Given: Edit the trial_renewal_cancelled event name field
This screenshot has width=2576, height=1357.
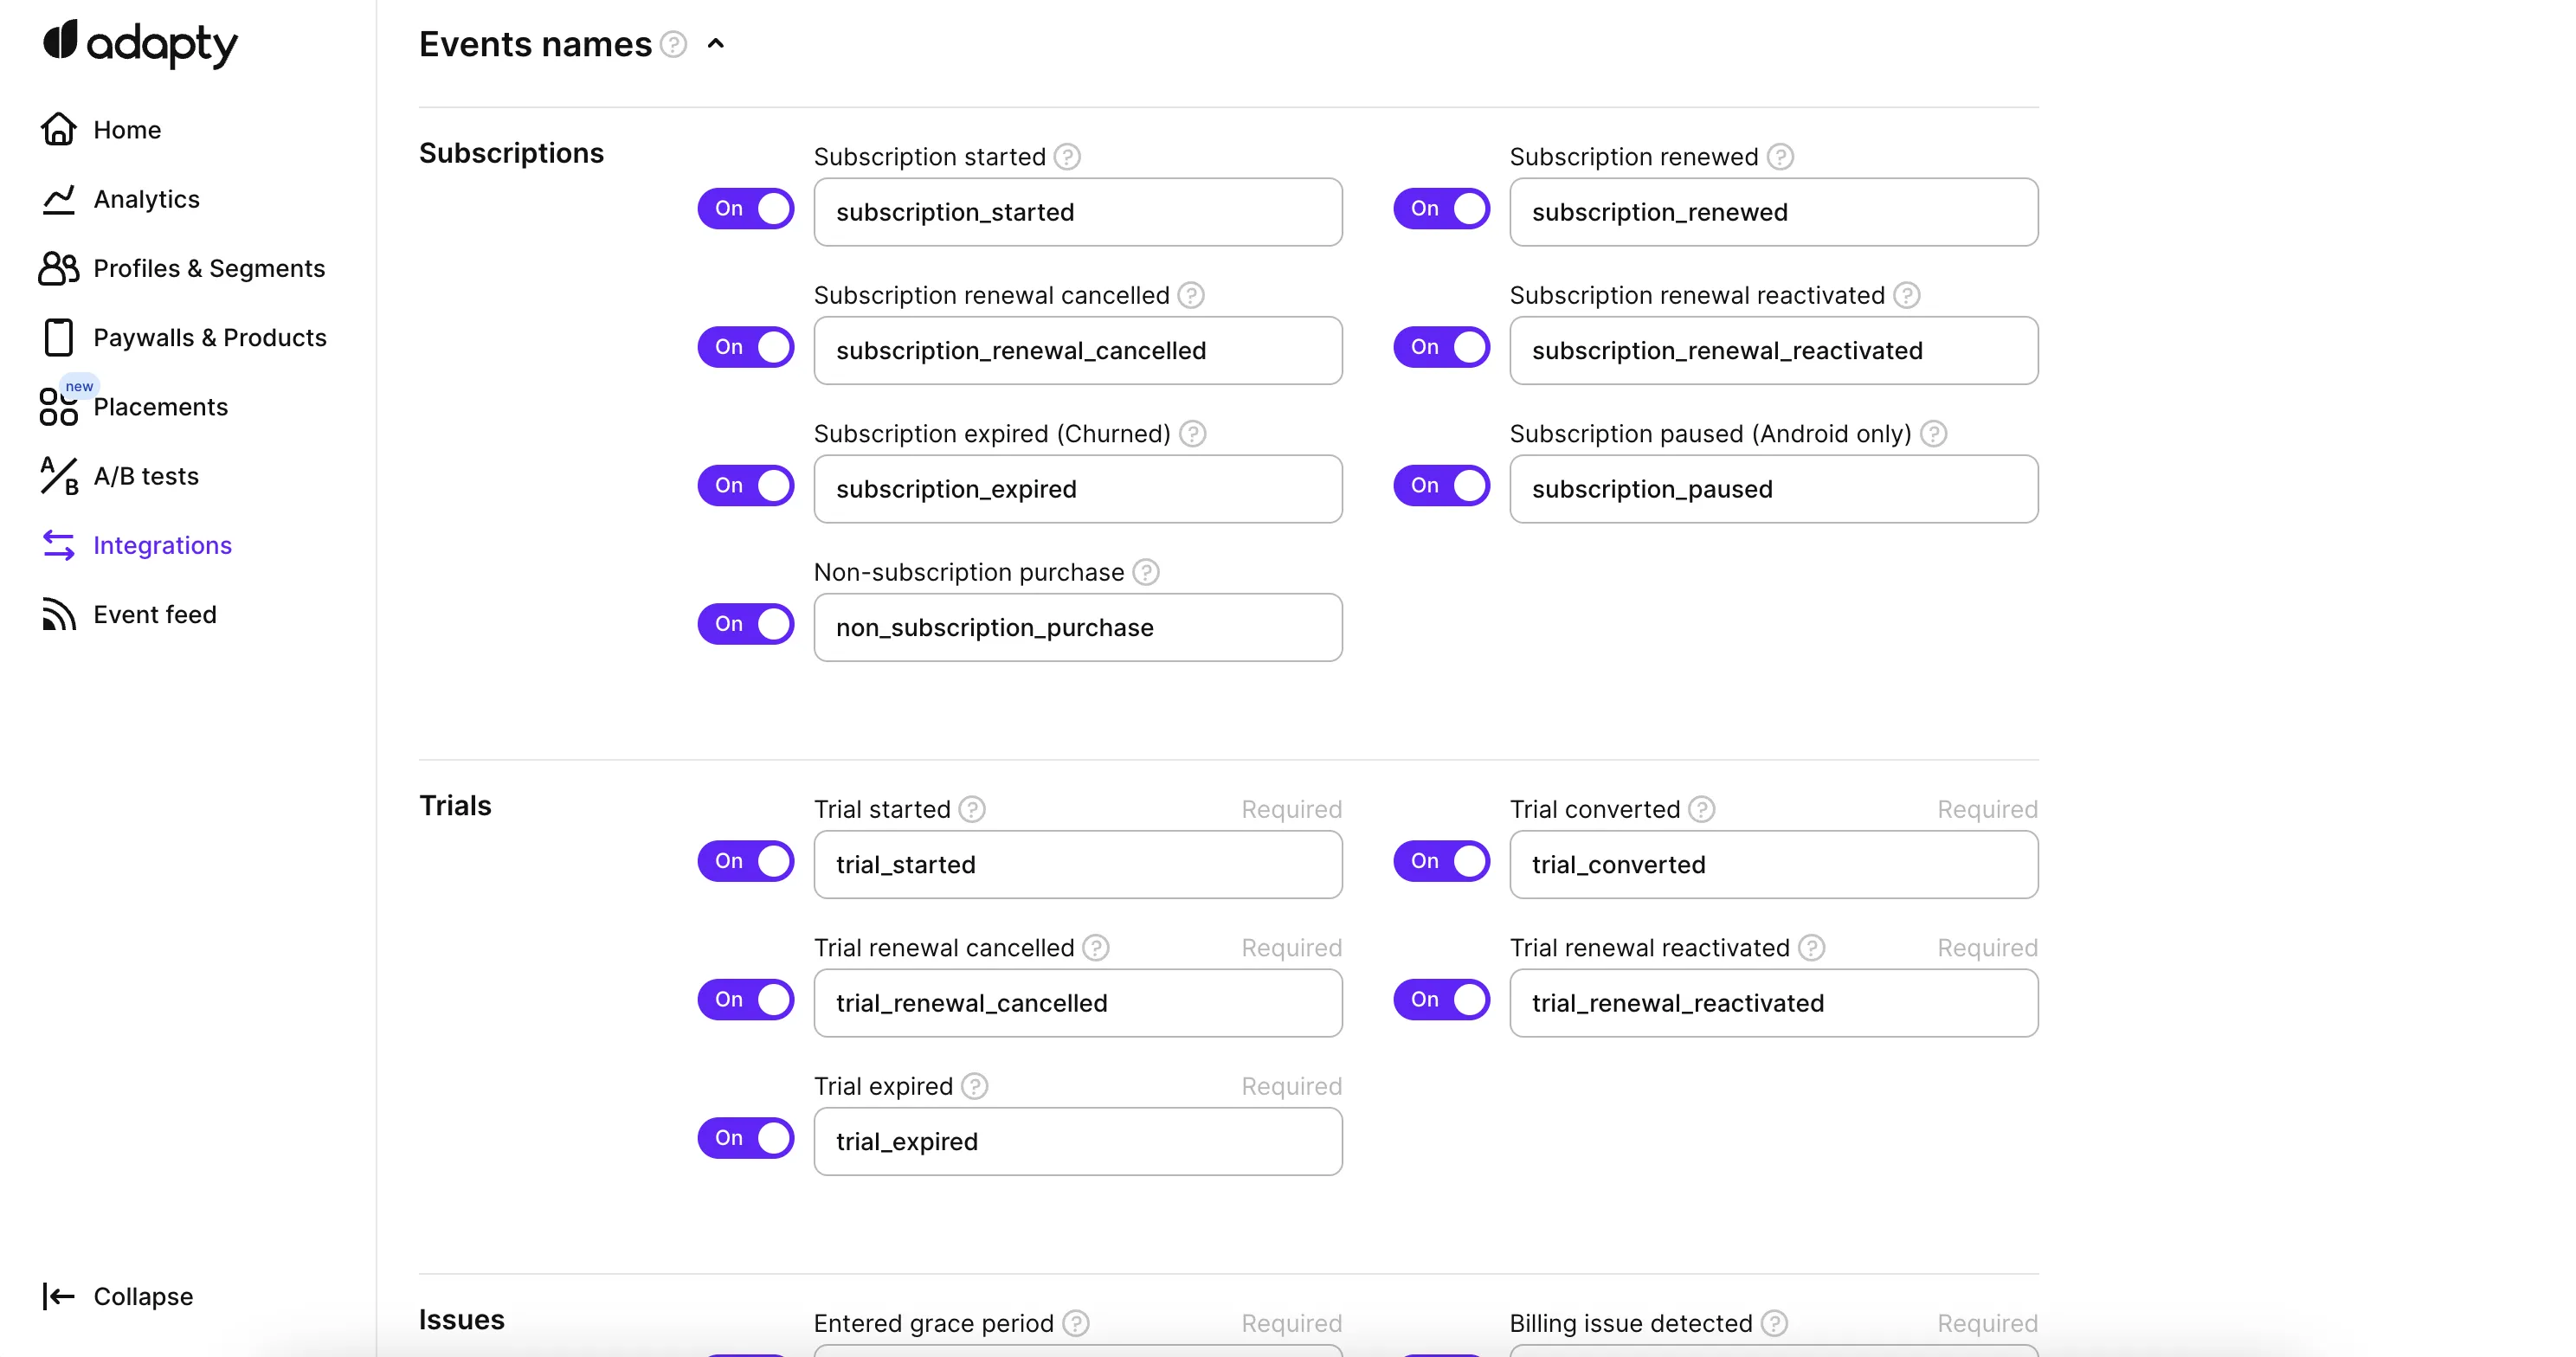Looking at the screenshot, I should [1077, 1003].
